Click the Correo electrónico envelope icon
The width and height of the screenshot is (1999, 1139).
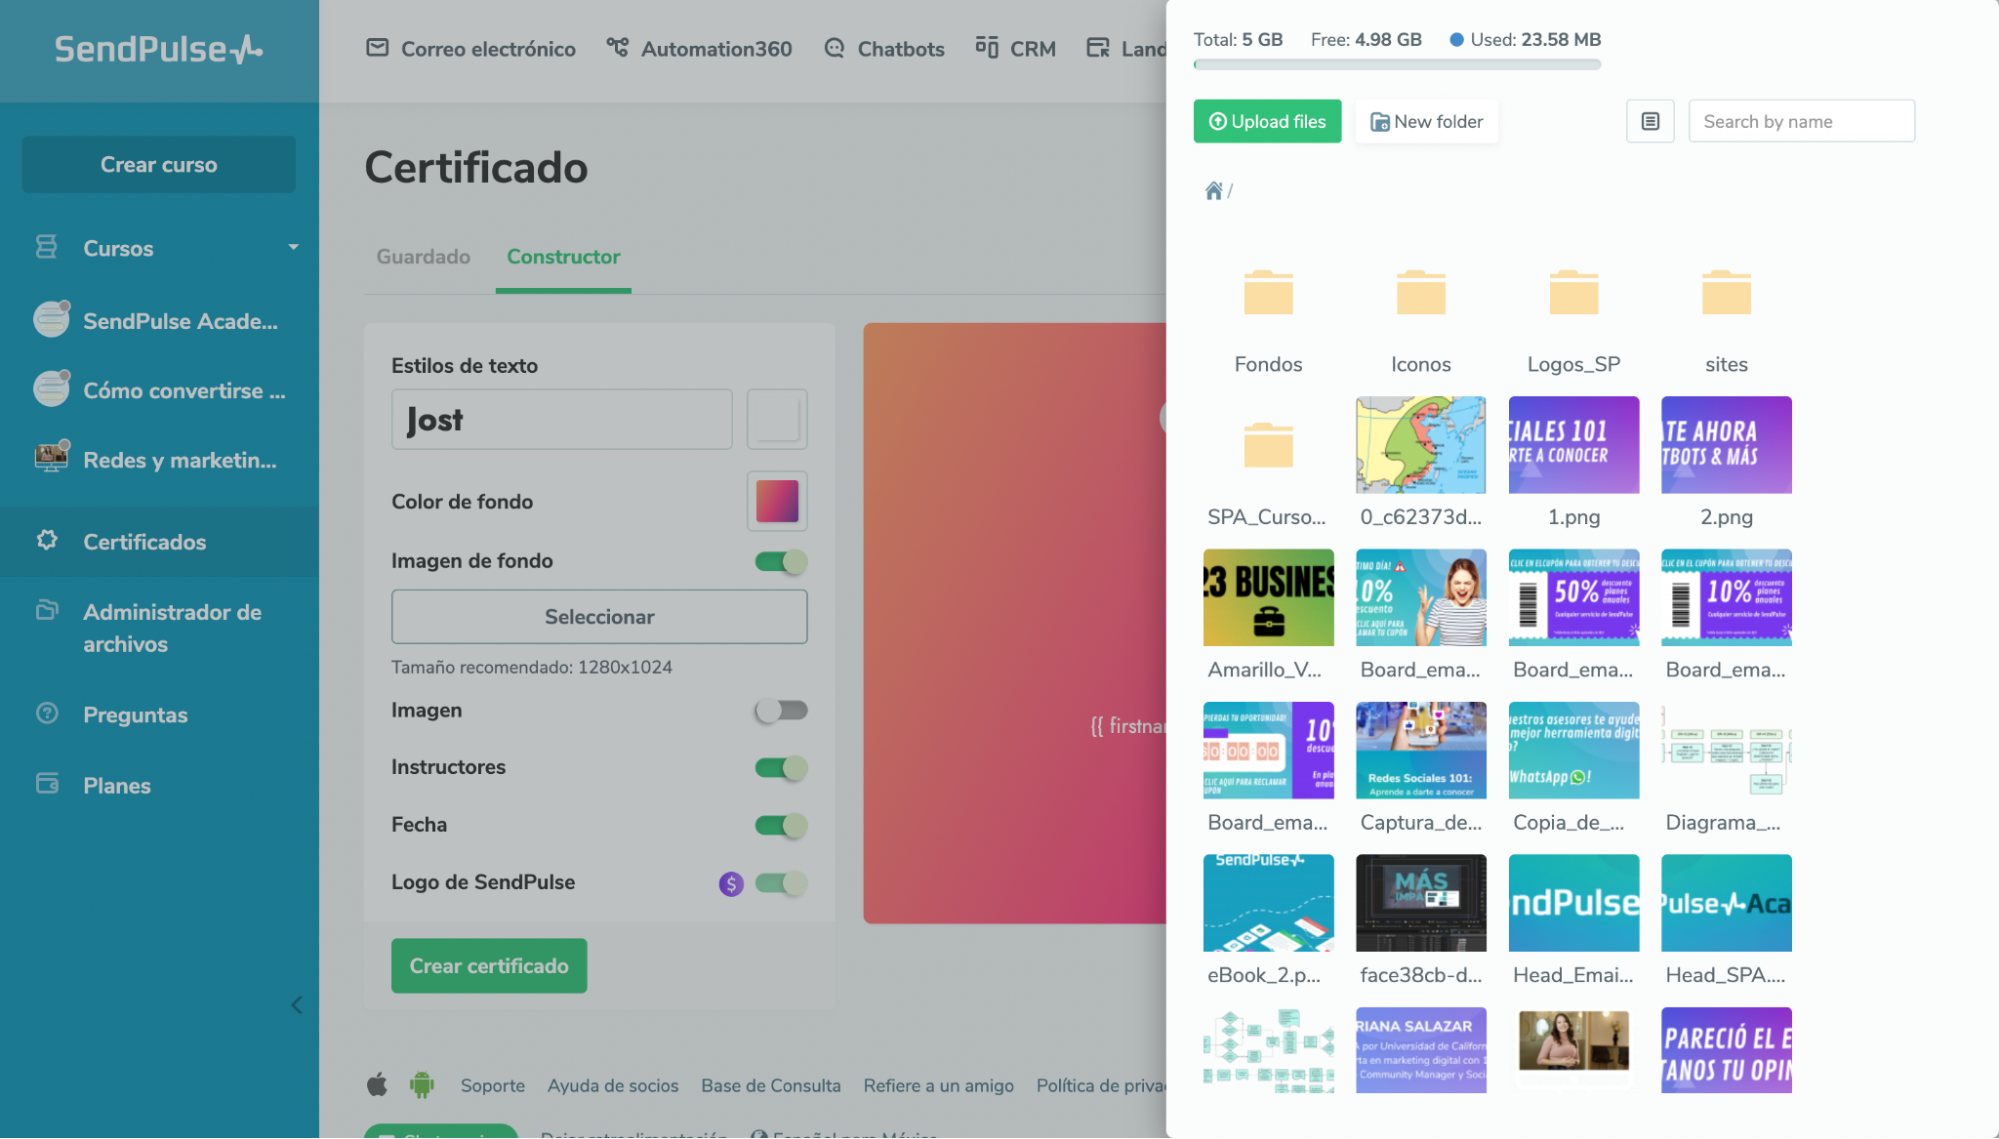pyautogui.click(x=377, y=47)
